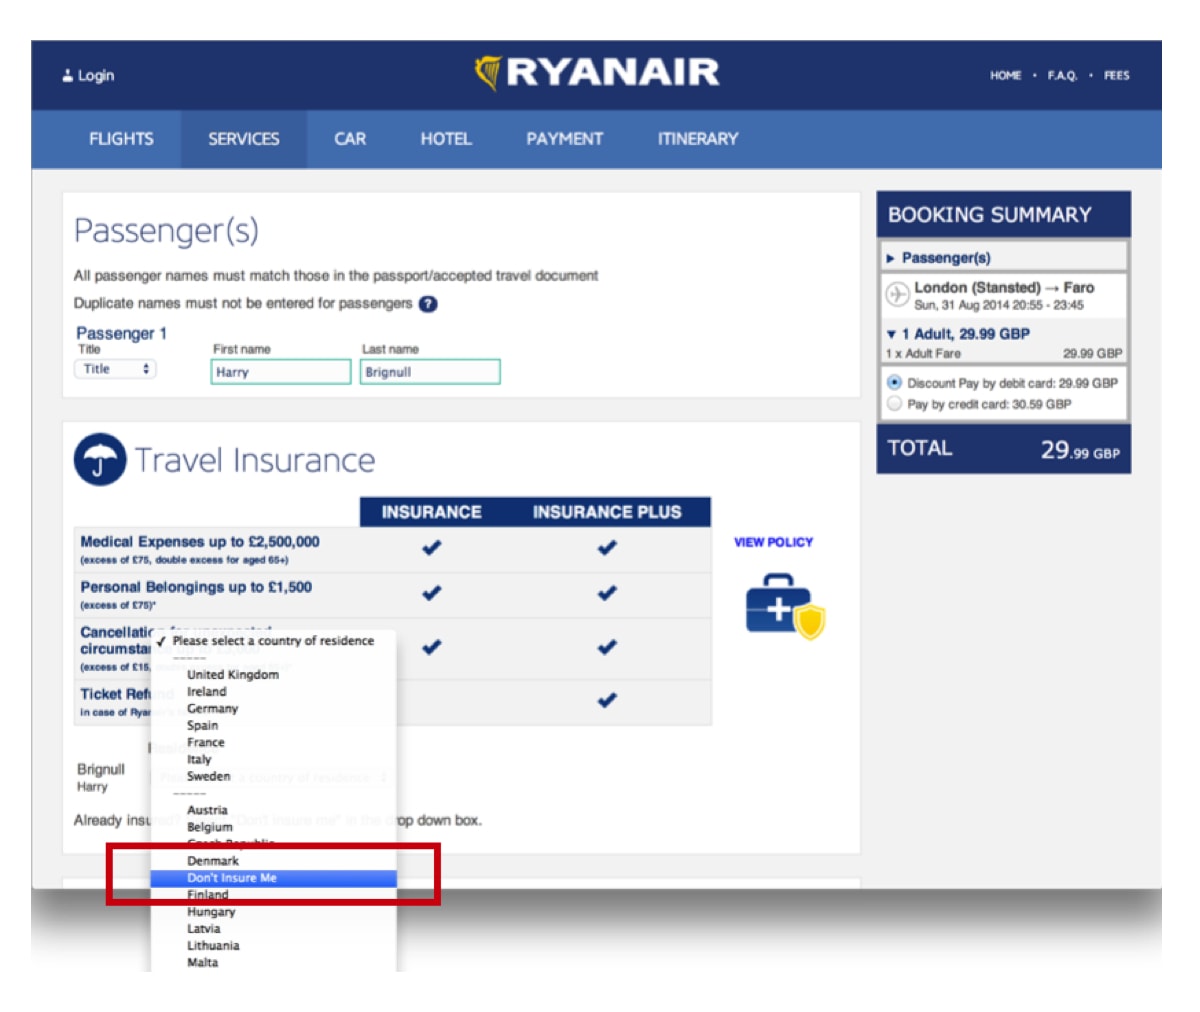Click the Ryanair harp logo
1200x1012 pixels.
pos(489,70)
